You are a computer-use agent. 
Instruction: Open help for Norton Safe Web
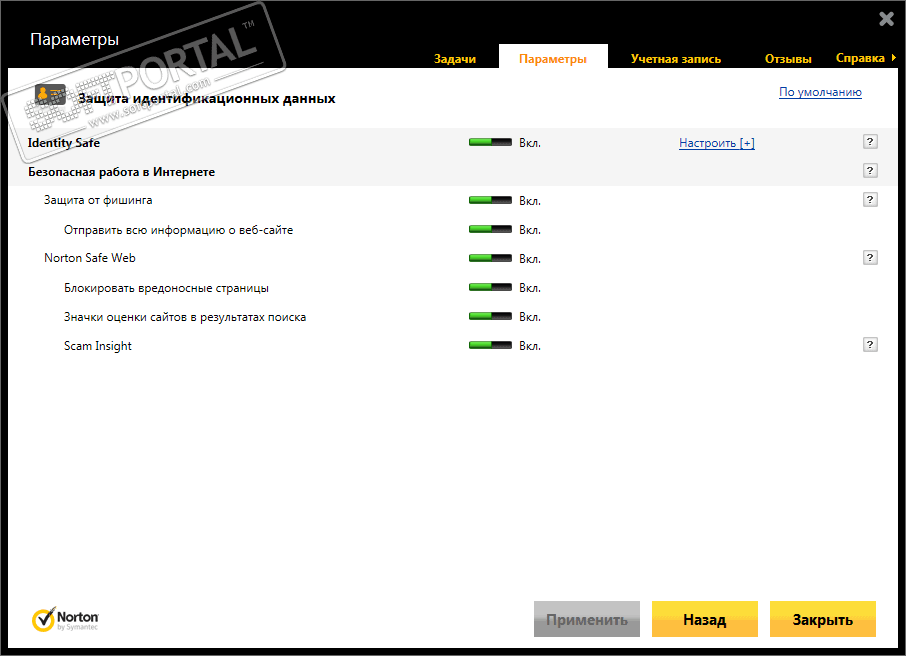click(x=870, y=257)
